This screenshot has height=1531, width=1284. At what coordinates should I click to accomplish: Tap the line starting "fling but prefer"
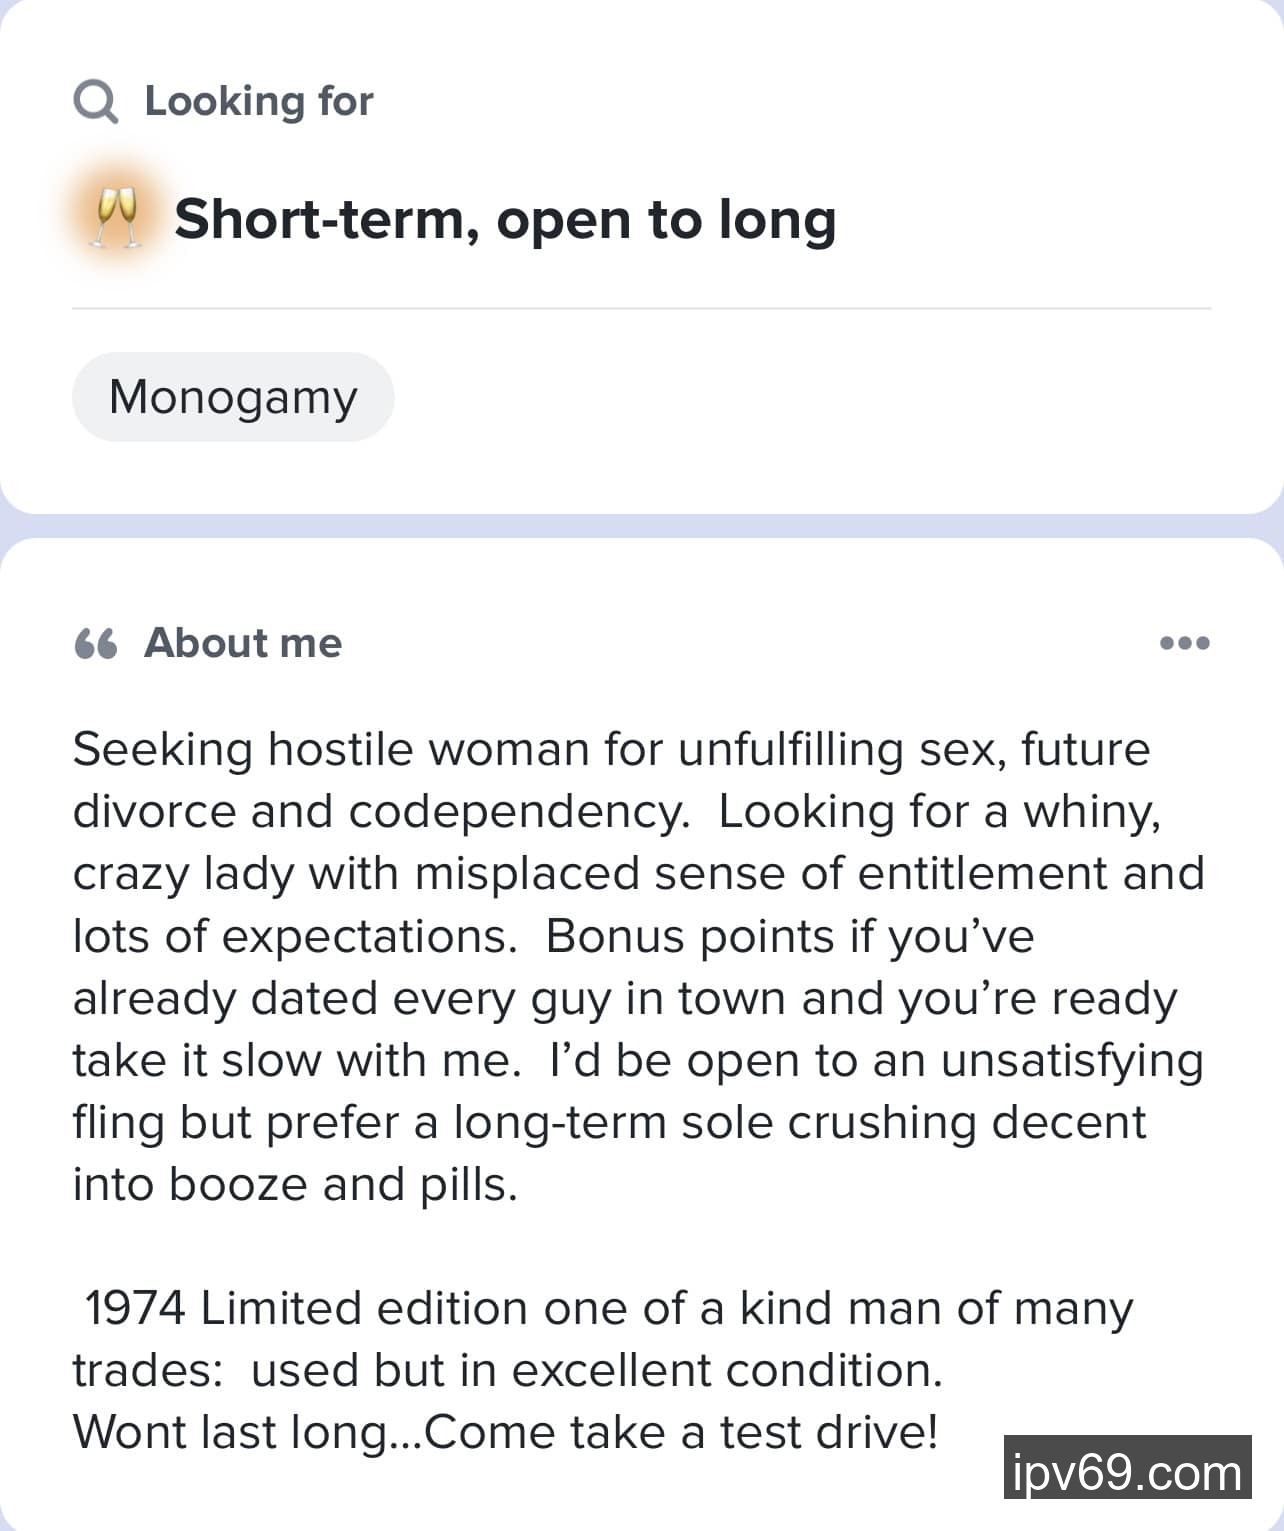pyautogui.click(x=609, y=1122)
